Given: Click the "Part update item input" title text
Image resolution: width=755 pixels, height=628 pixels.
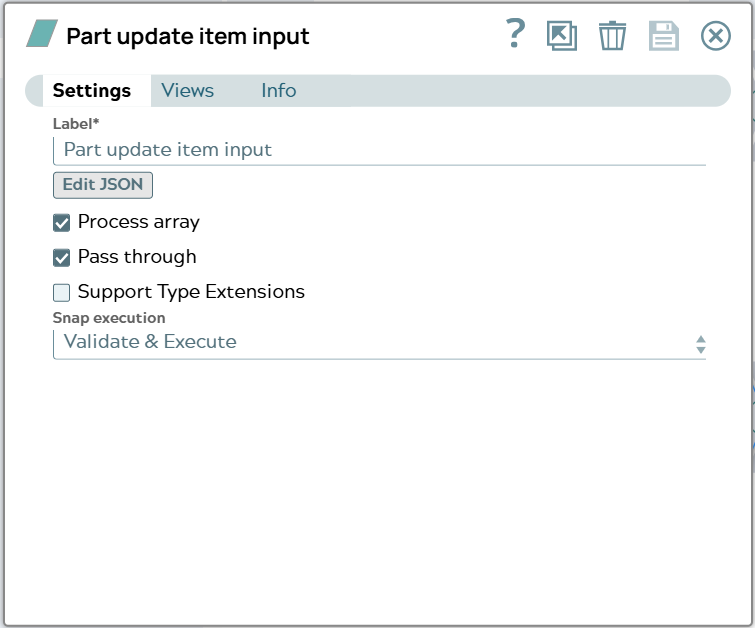Looking at the screenshot, I should (188, 37).
